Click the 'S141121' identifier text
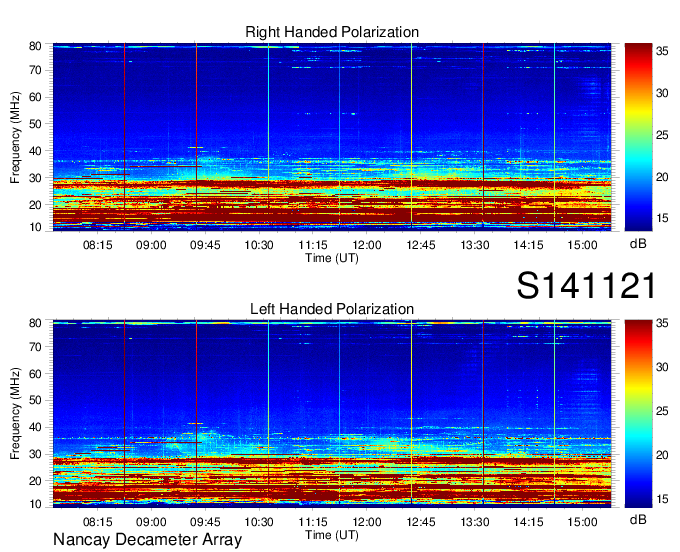The width and height of the screenshot is (680, 552). pyautogui.click(x=586, y=286)
